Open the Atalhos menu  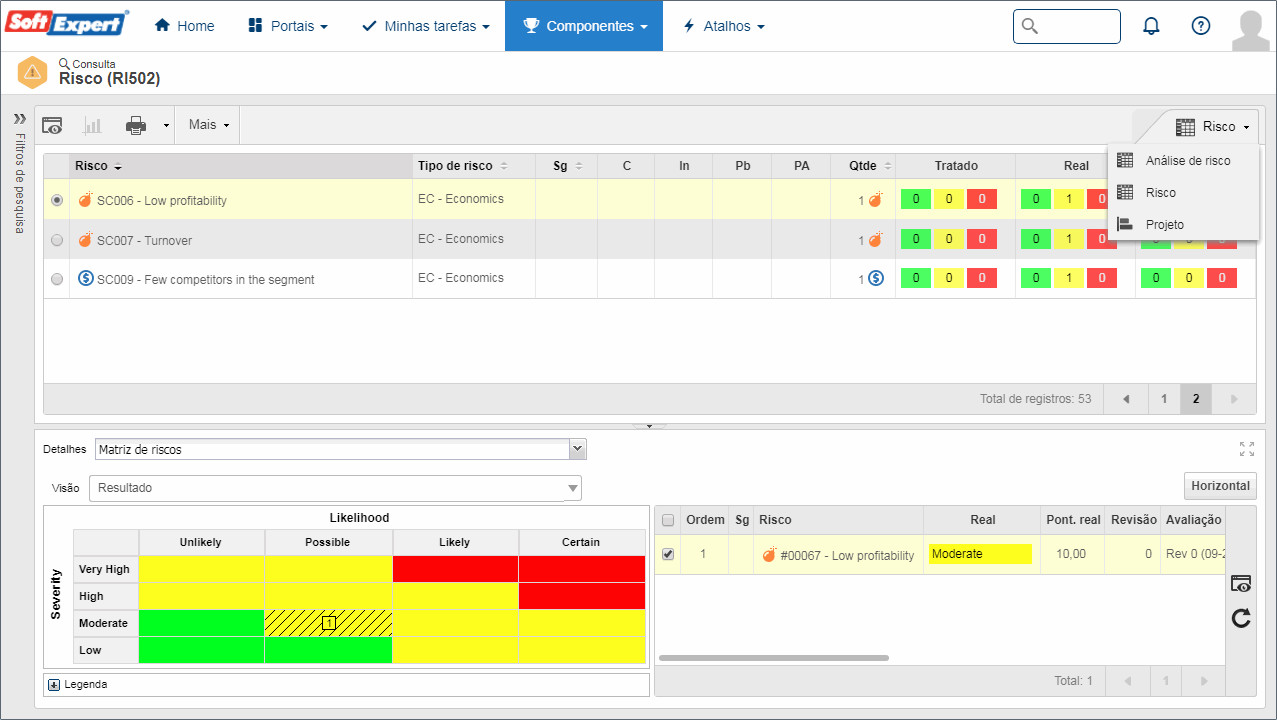[723, 26]
